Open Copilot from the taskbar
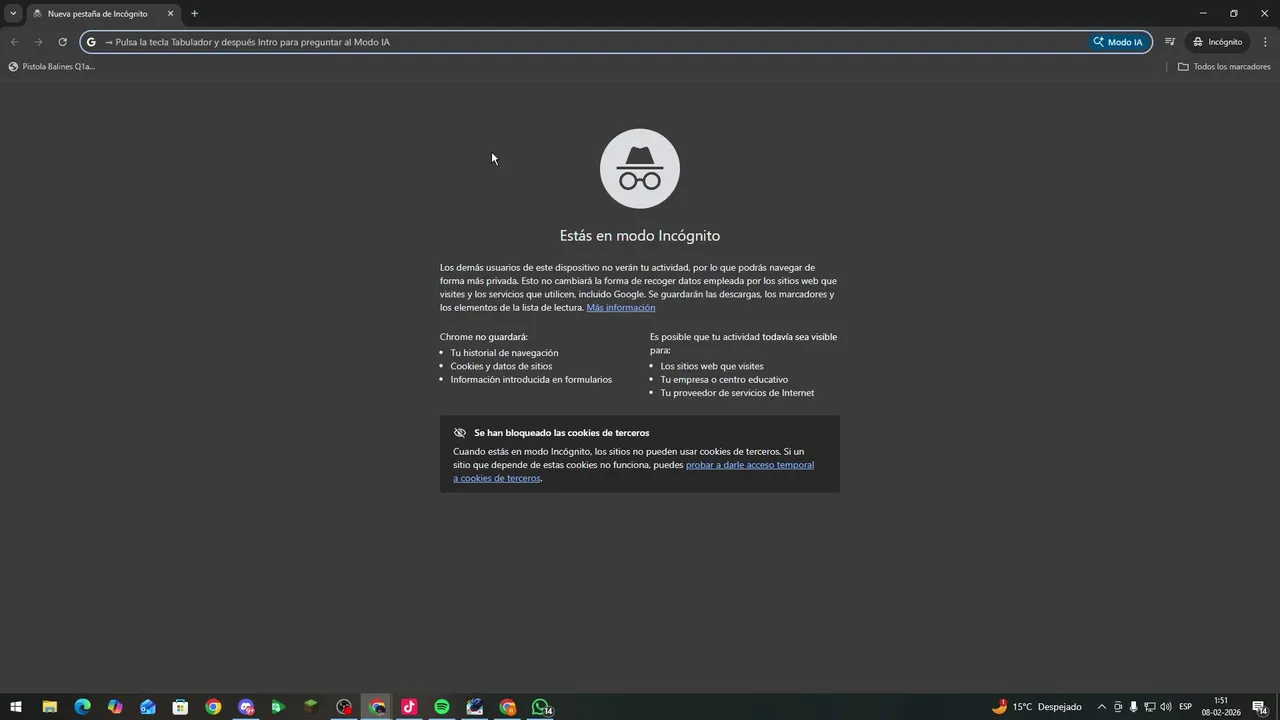 click(x=115, y=707)
